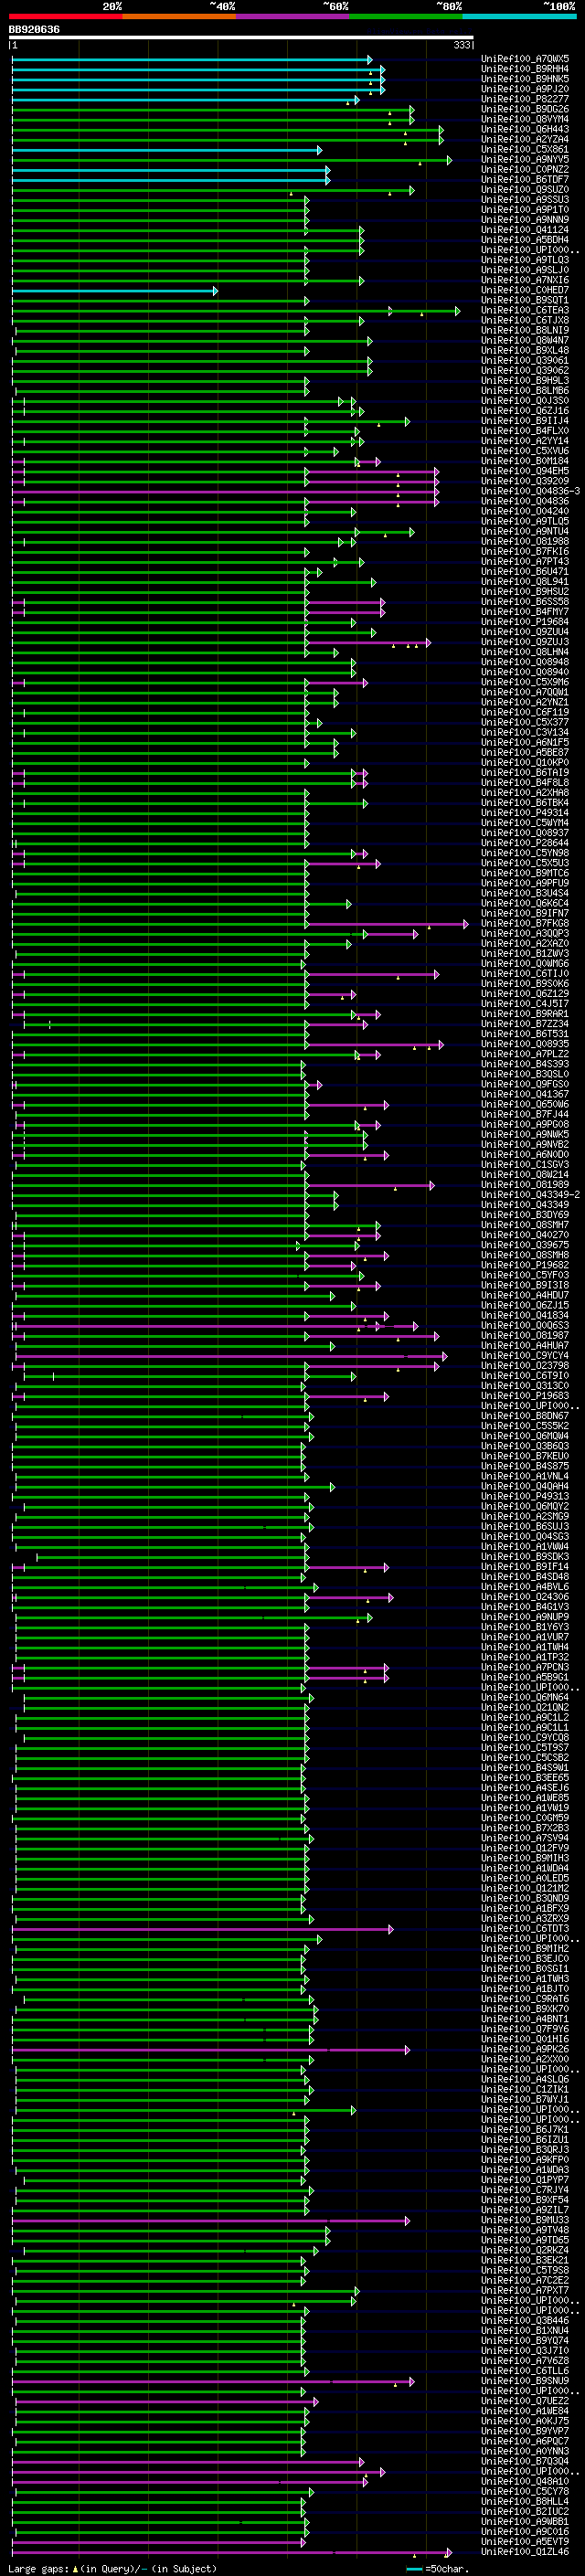Select label UniRef100_C6TIJ0
Viewport: 585px width, 2576px height.
tap(525, 974)
